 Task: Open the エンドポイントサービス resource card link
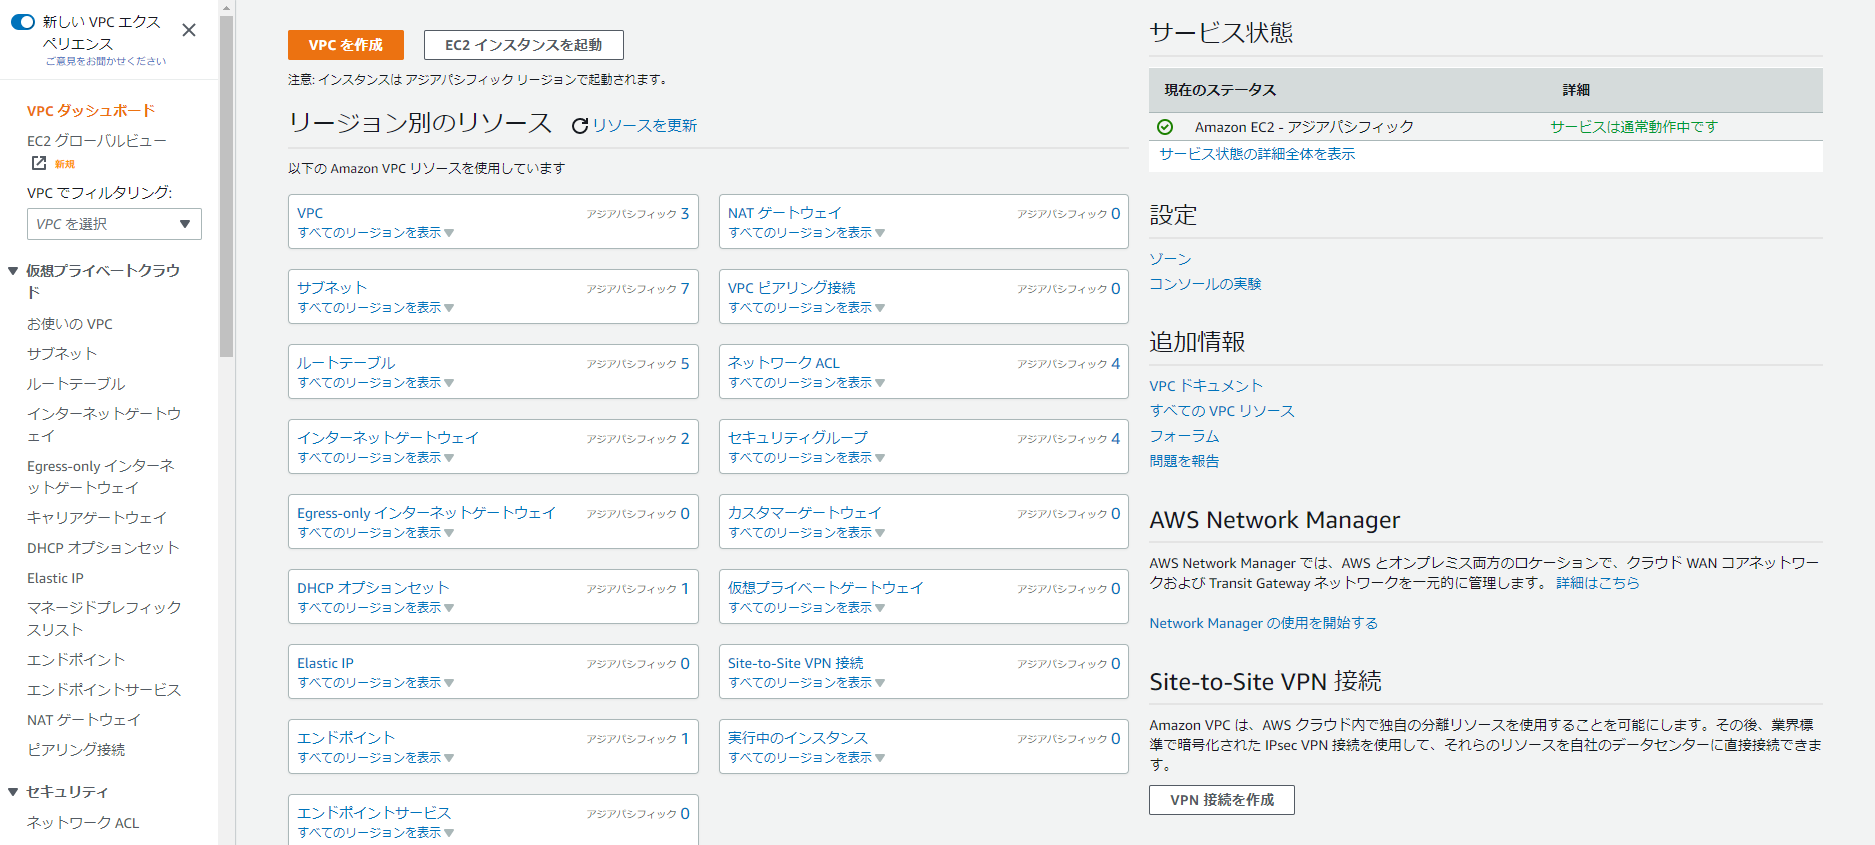[x=374, y=813]
